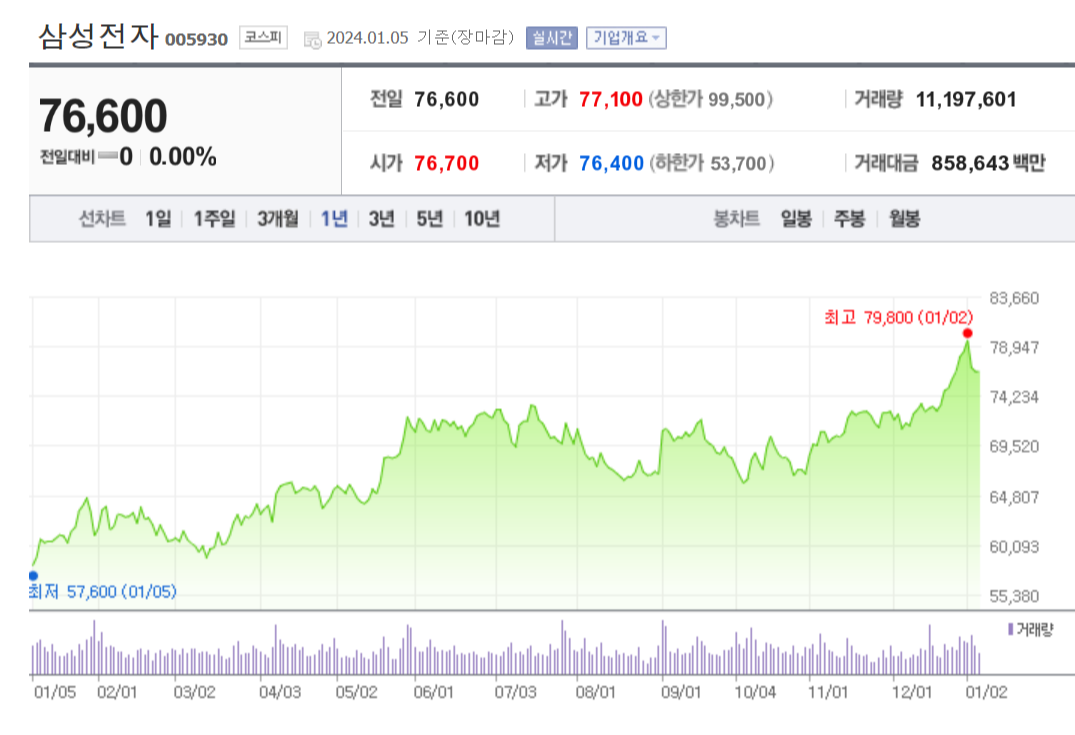Open the 기업개요 dropdown
This screenshot has width=1075, height=735.
coord(626,38)
